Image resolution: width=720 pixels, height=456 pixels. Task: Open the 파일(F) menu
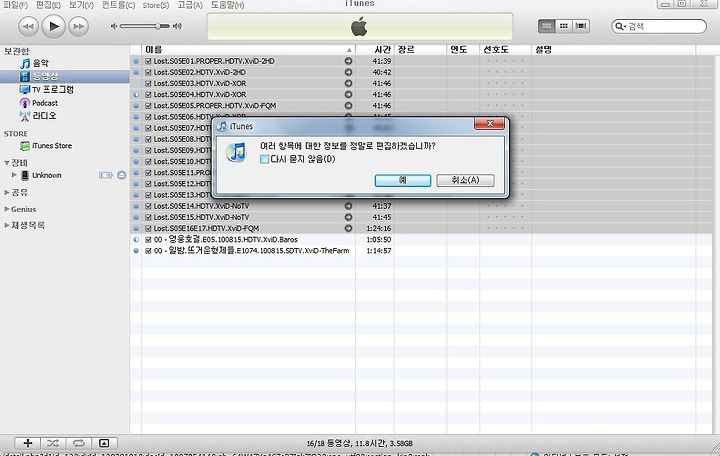pos(15,5)
